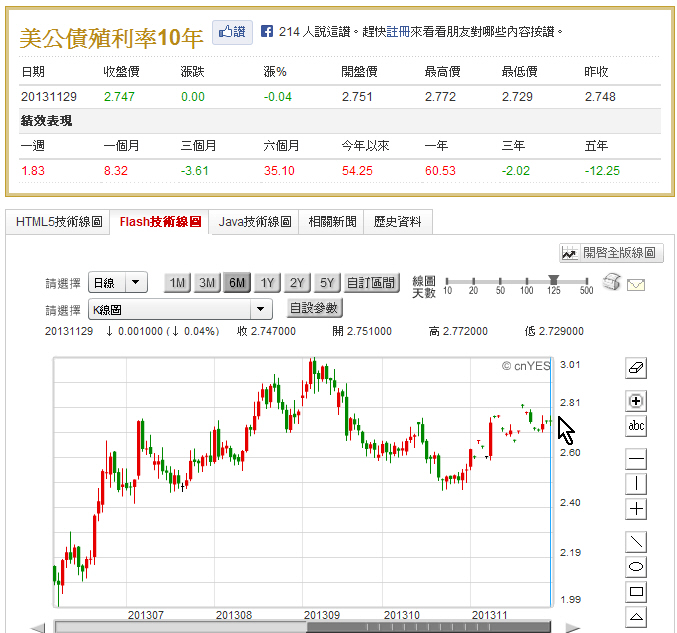Click the Facebook Like 讚 button

click(x=232, y=32)
